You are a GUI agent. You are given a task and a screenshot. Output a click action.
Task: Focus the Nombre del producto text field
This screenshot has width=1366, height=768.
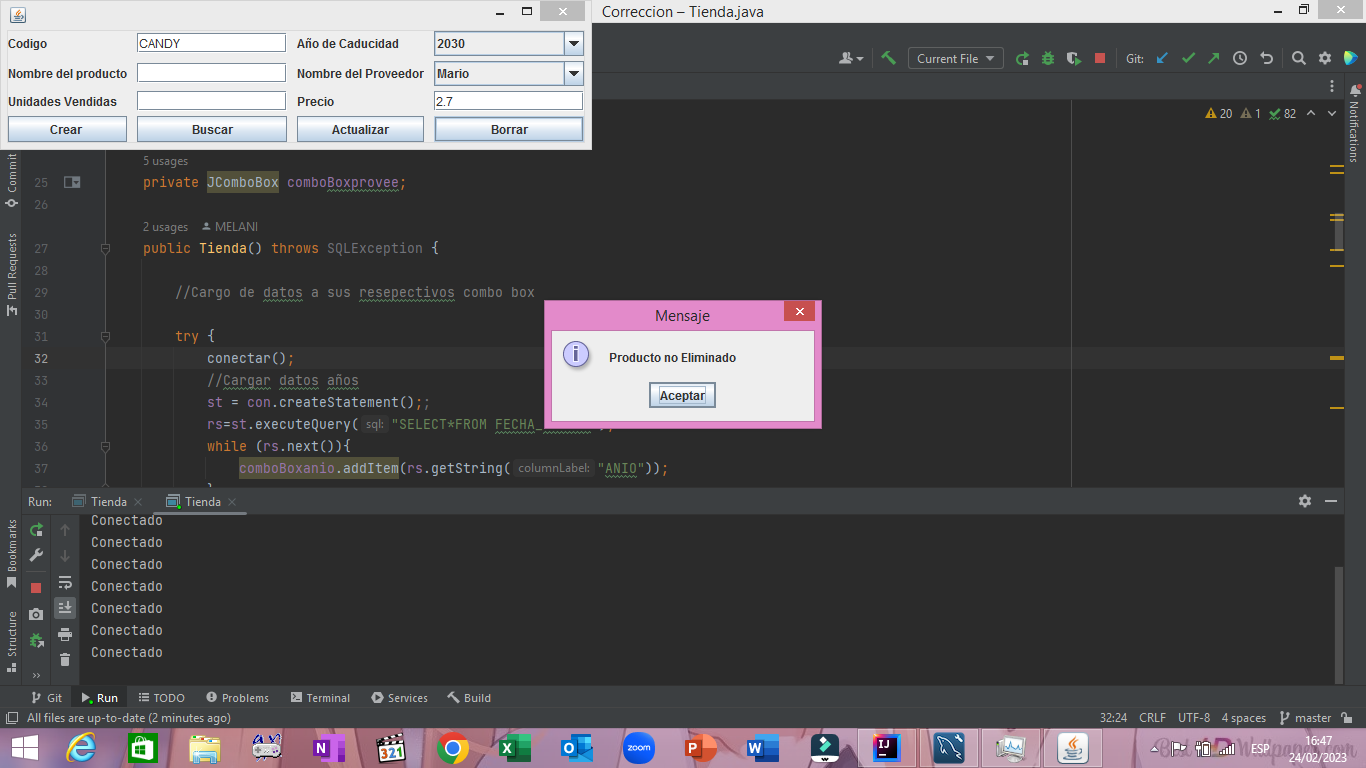coord(210,72)
